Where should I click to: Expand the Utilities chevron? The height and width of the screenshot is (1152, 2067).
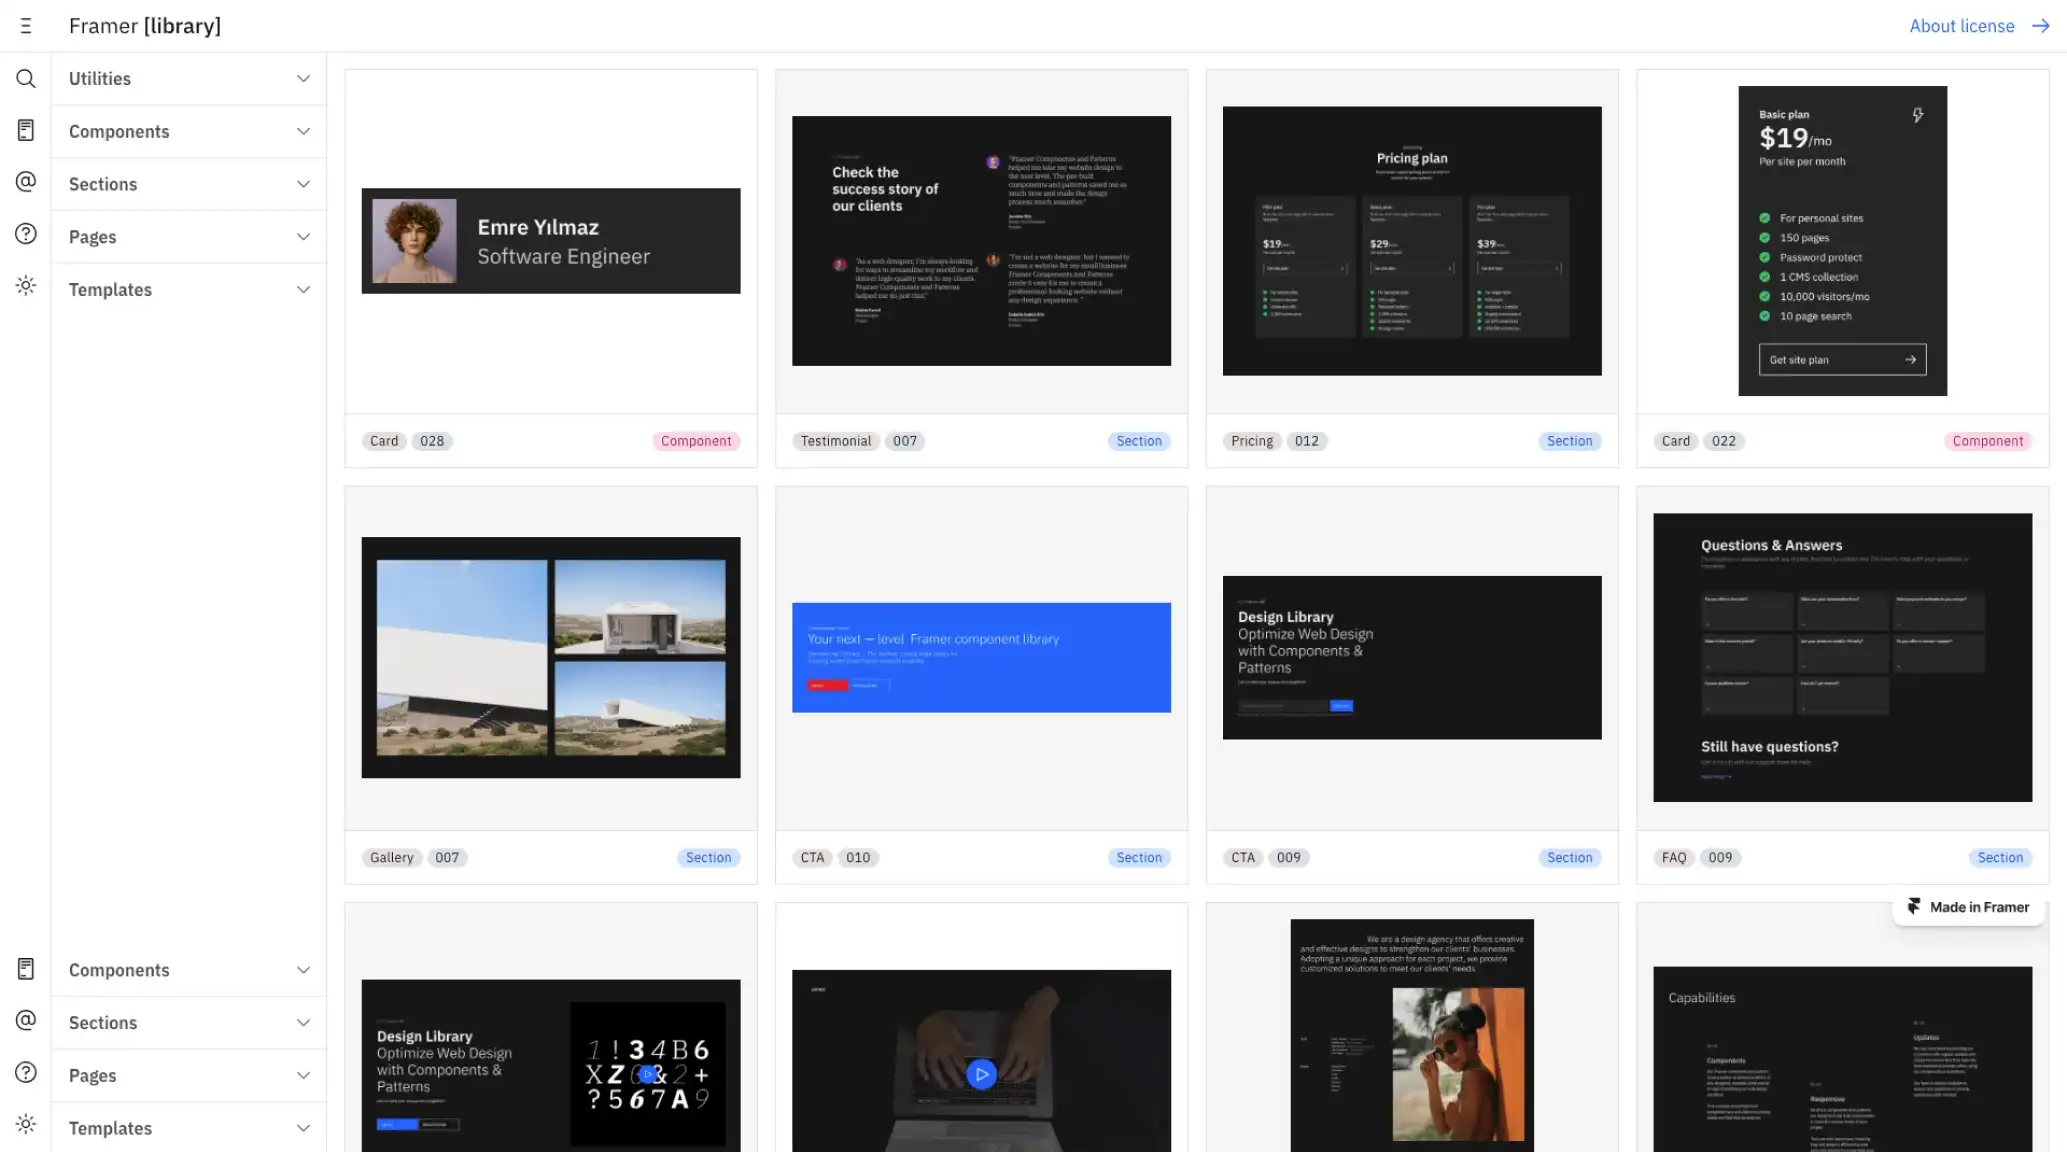(303, 79)
